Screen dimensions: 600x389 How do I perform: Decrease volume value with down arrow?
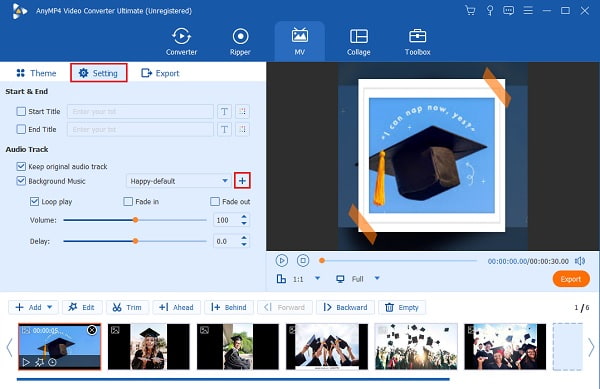click(x=244, y=223)
